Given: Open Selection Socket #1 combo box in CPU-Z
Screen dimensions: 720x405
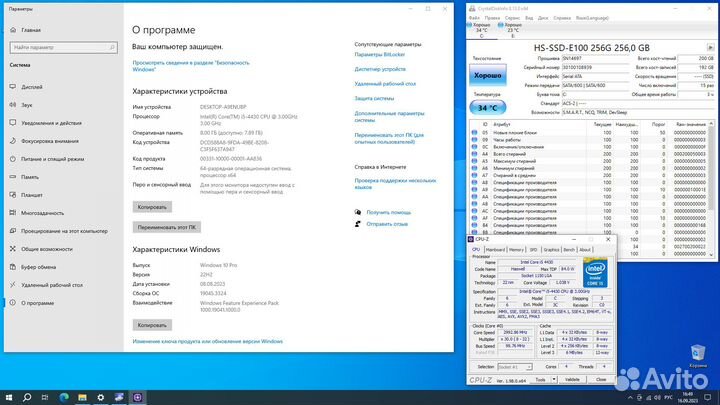Looking at the screenshot, I should click(515, 367).
